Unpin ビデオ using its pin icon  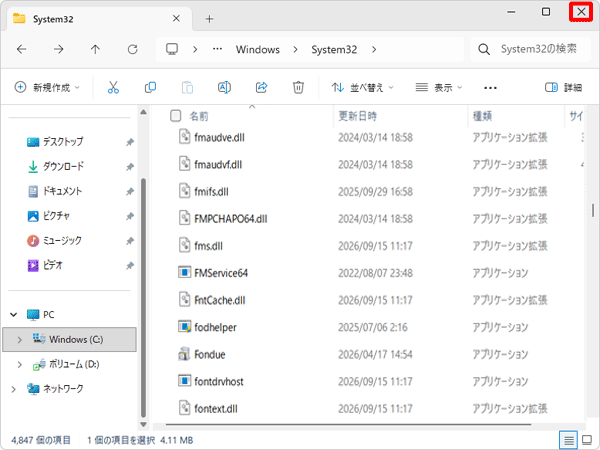(x=130, y=266)
